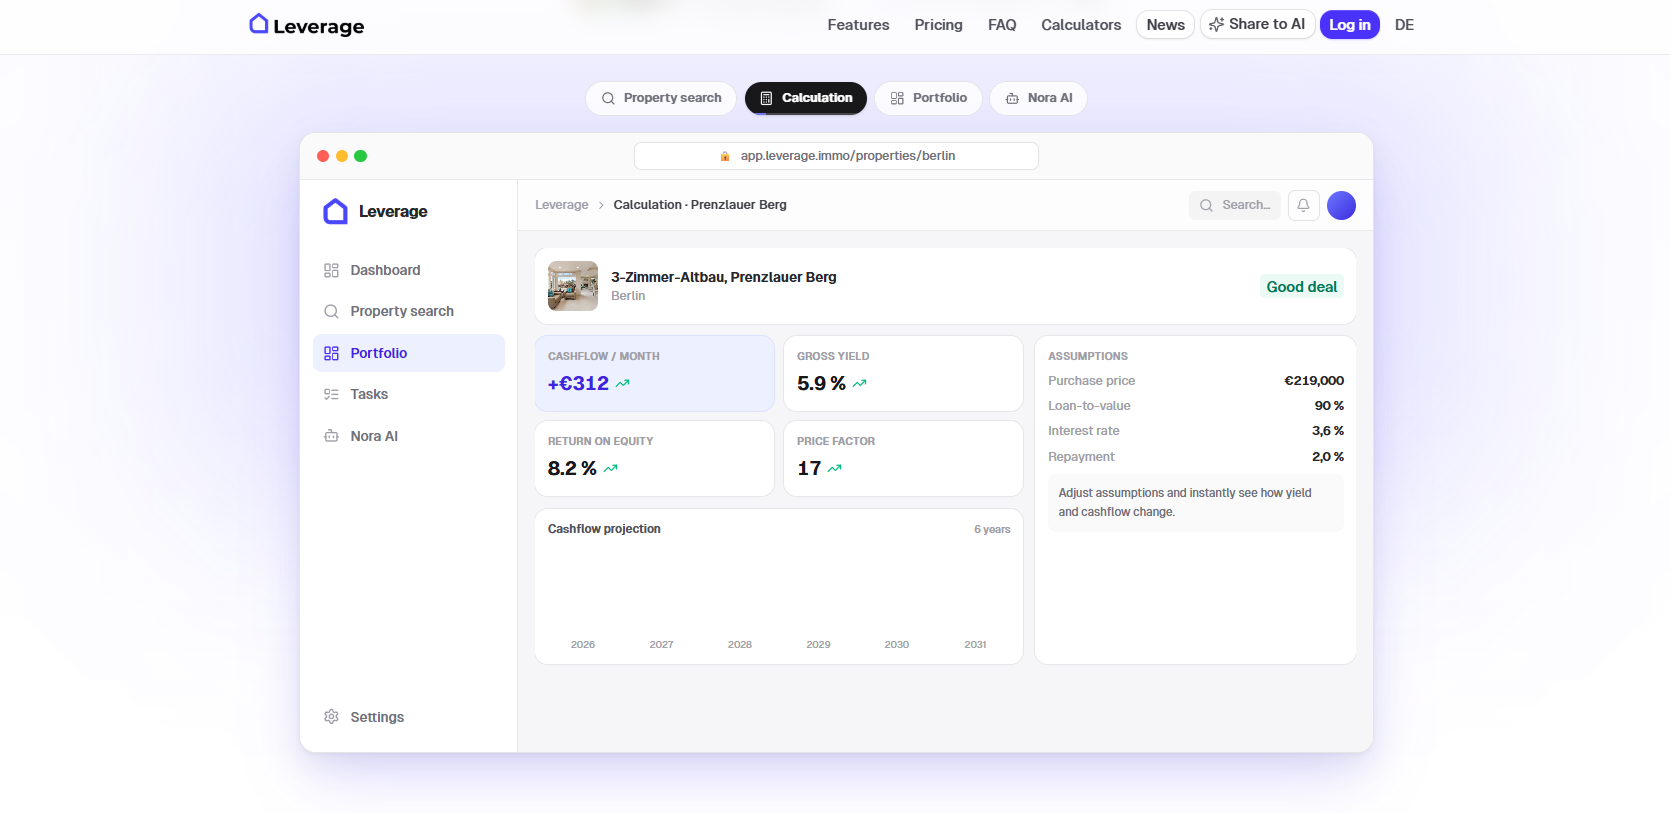Viewport: 1670px width, 813px height.
Task: Click the Gross Yield trend arrow icon
Action: (x=859, y=383)
